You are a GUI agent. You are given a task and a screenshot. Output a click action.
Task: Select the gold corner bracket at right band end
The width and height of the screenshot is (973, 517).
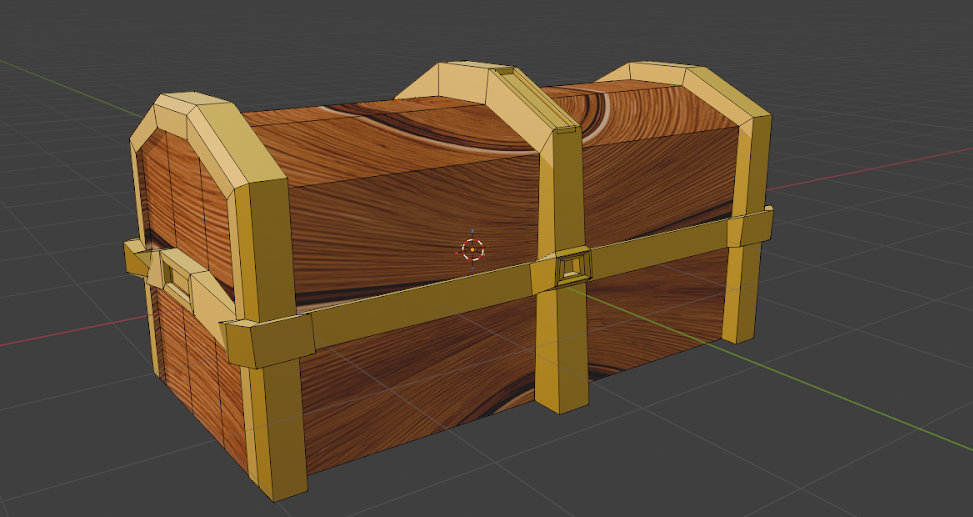(750, 230)
